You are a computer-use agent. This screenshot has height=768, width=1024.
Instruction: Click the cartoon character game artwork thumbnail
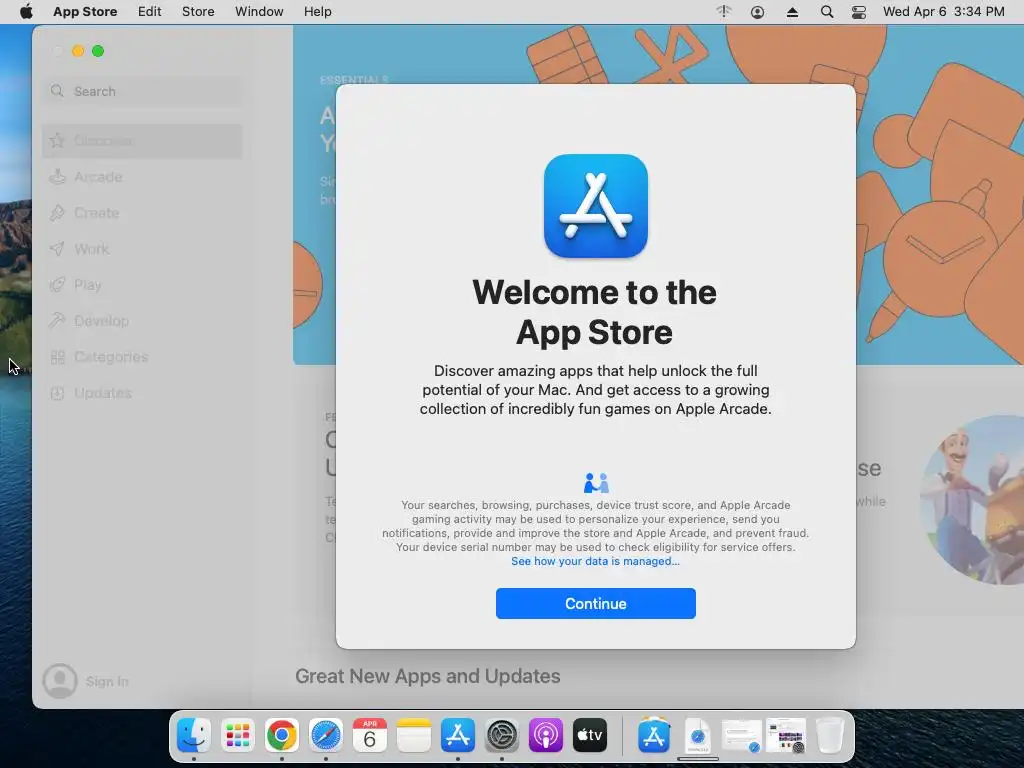click(972, 500)
